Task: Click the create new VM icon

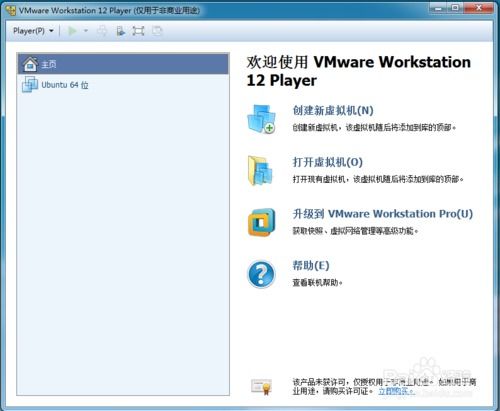Action: (x=261, y=119)
